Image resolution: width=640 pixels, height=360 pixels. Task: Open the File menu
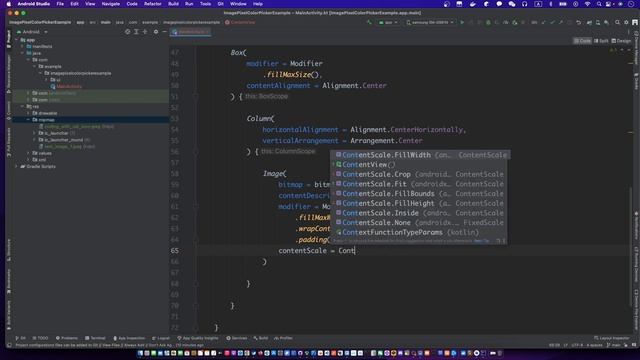click(x=60, y=4)
